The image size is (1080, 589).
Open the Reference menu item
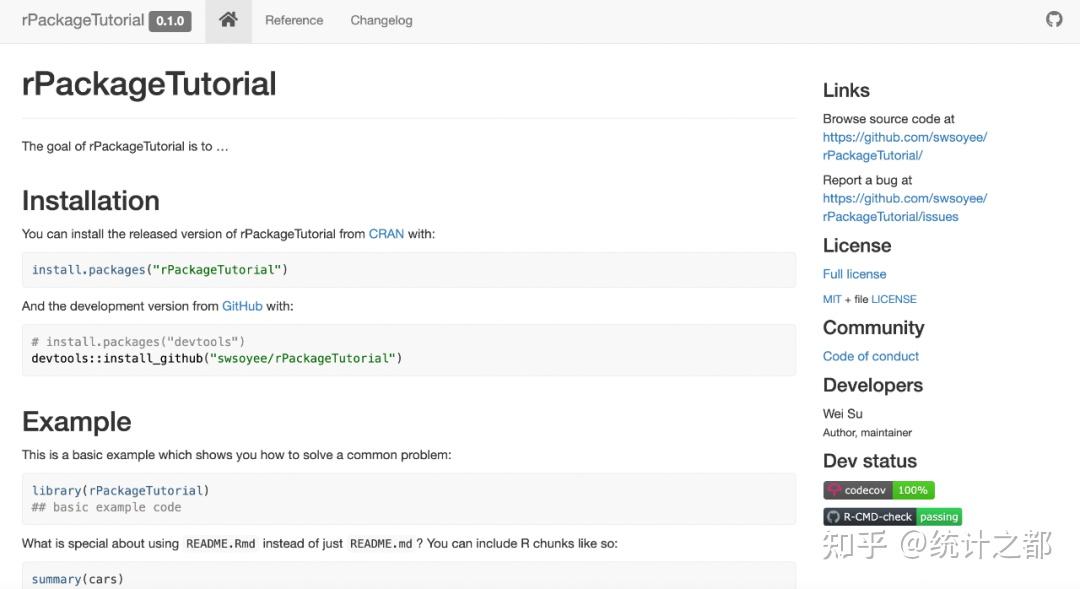point(294,20)
